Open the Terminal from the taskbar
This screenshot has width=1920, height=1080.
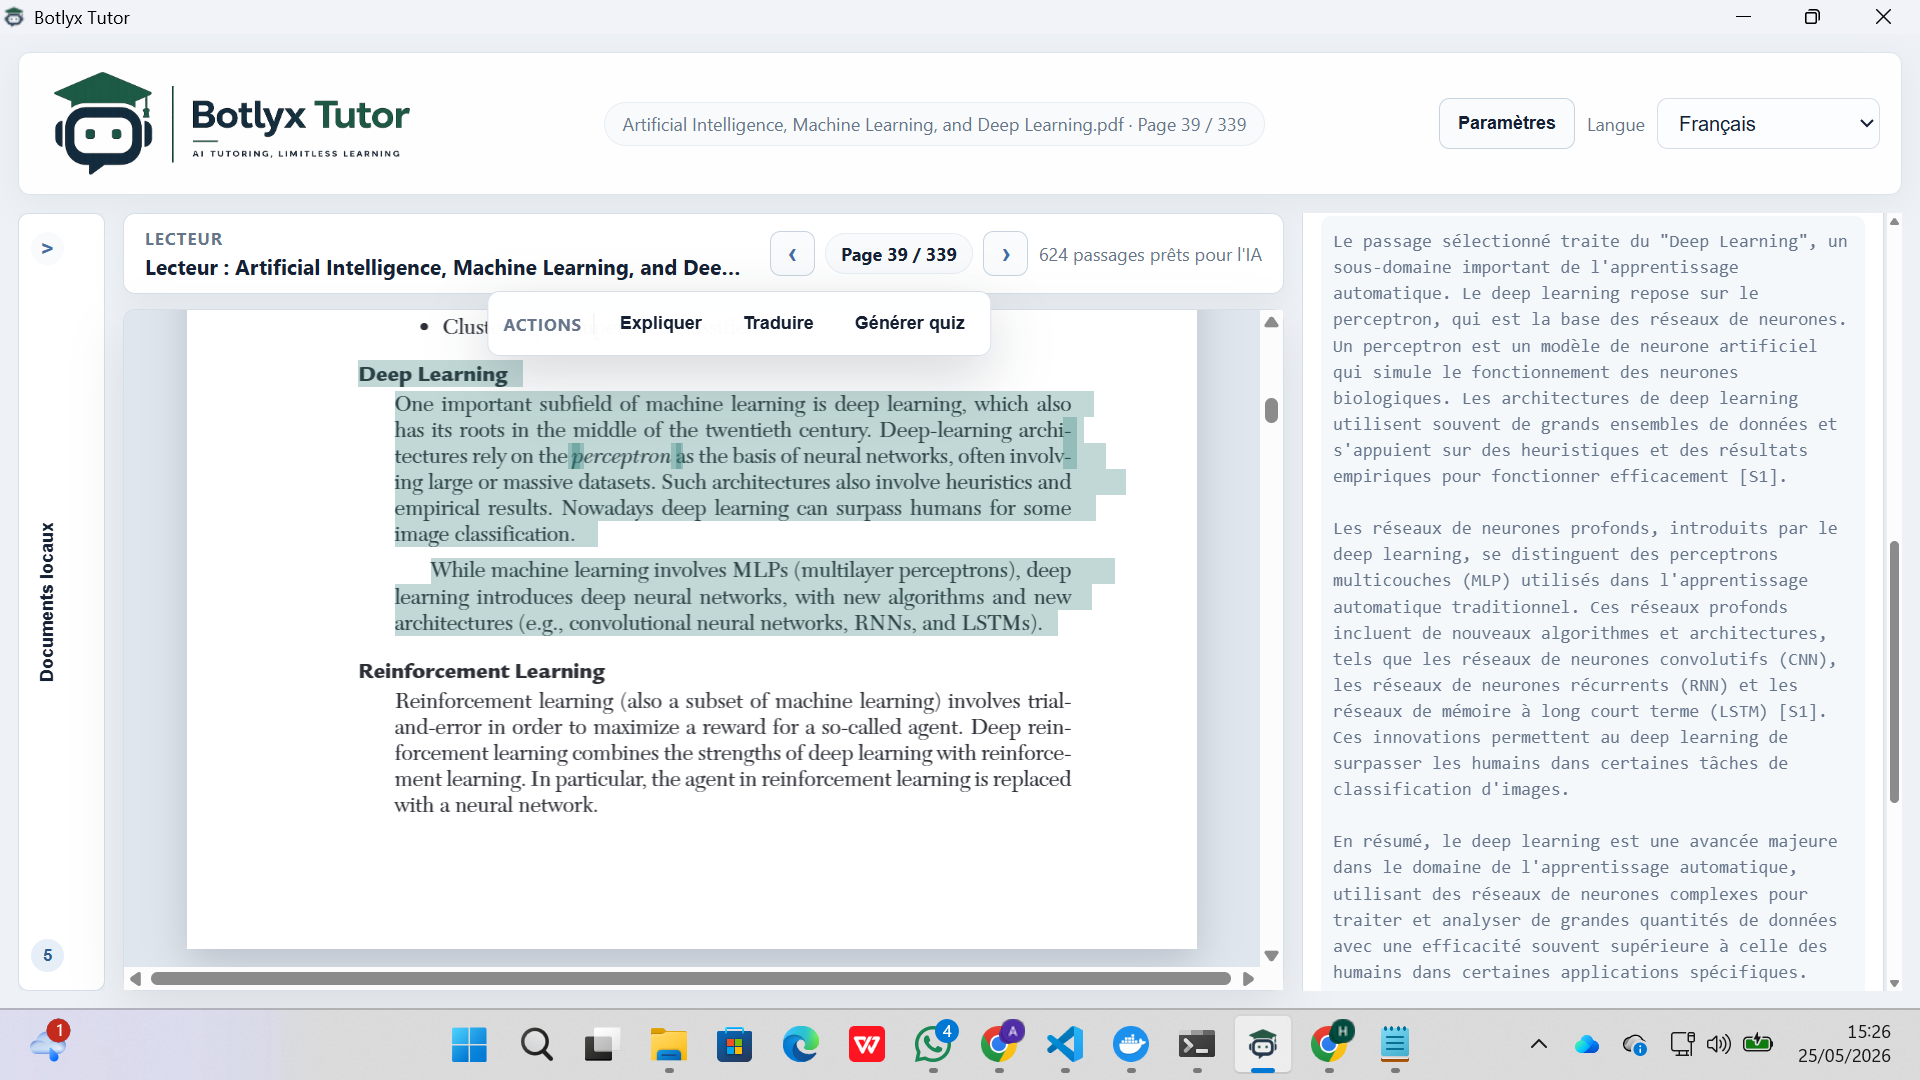[1197, 1045]
